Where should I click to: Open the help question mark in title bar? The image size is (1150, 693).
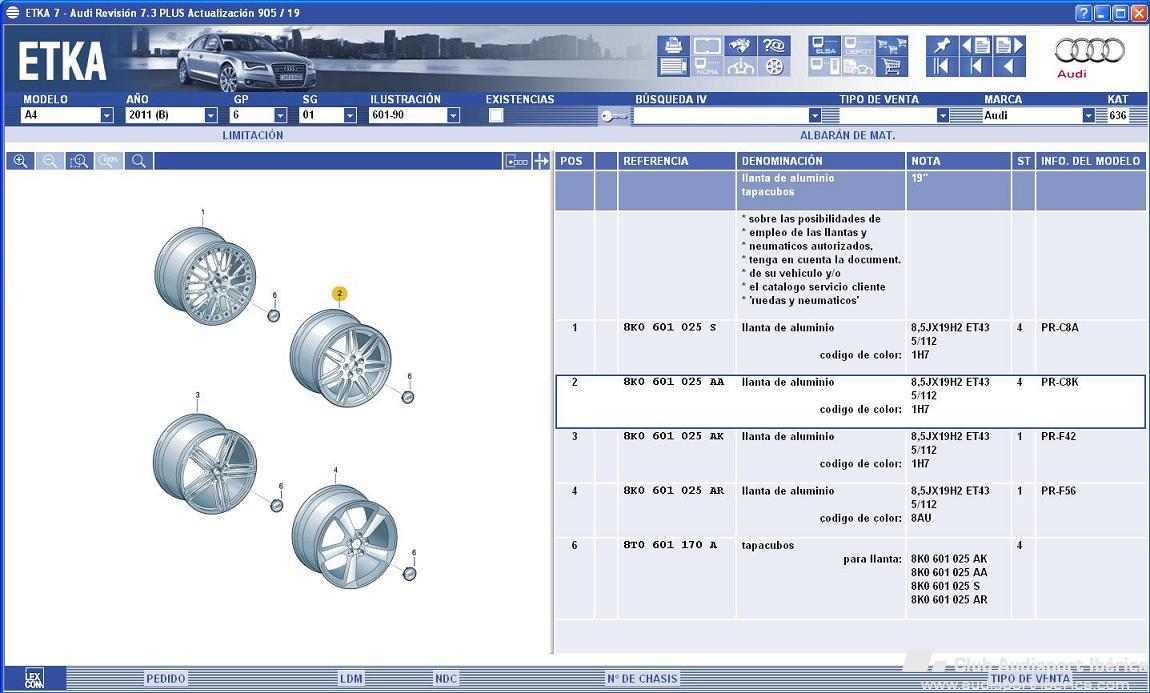click(1084, 13)
